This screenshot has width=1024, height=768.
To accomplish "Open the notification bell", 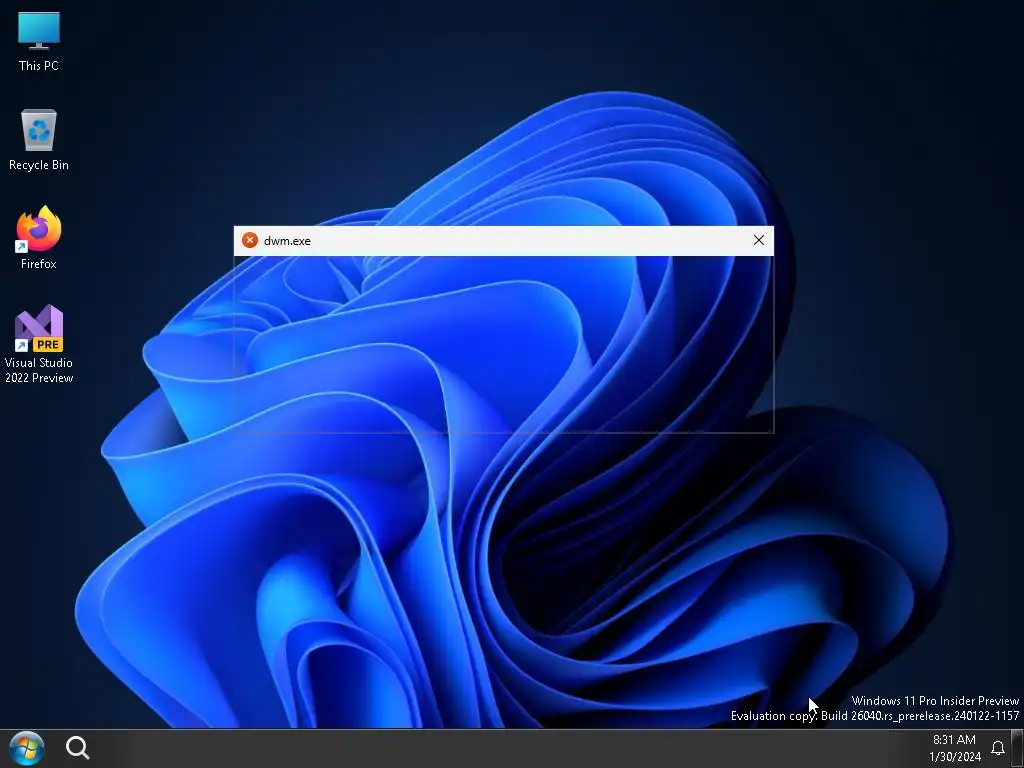I will [998, 748].
